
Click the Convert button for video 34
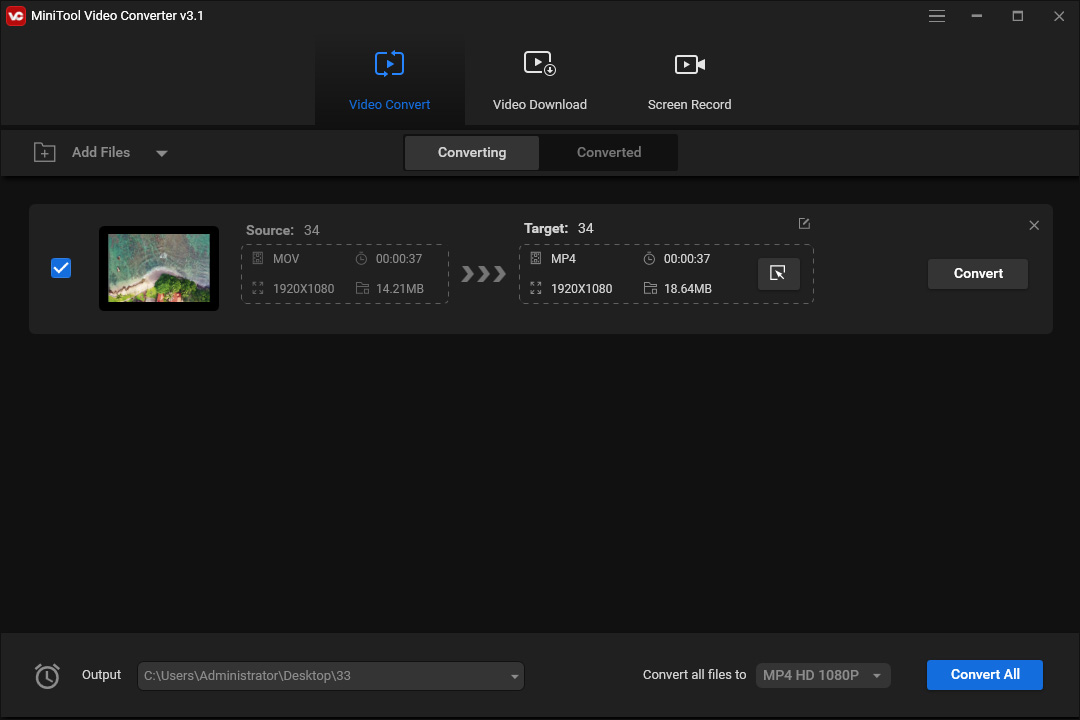[x=977, y=274]
